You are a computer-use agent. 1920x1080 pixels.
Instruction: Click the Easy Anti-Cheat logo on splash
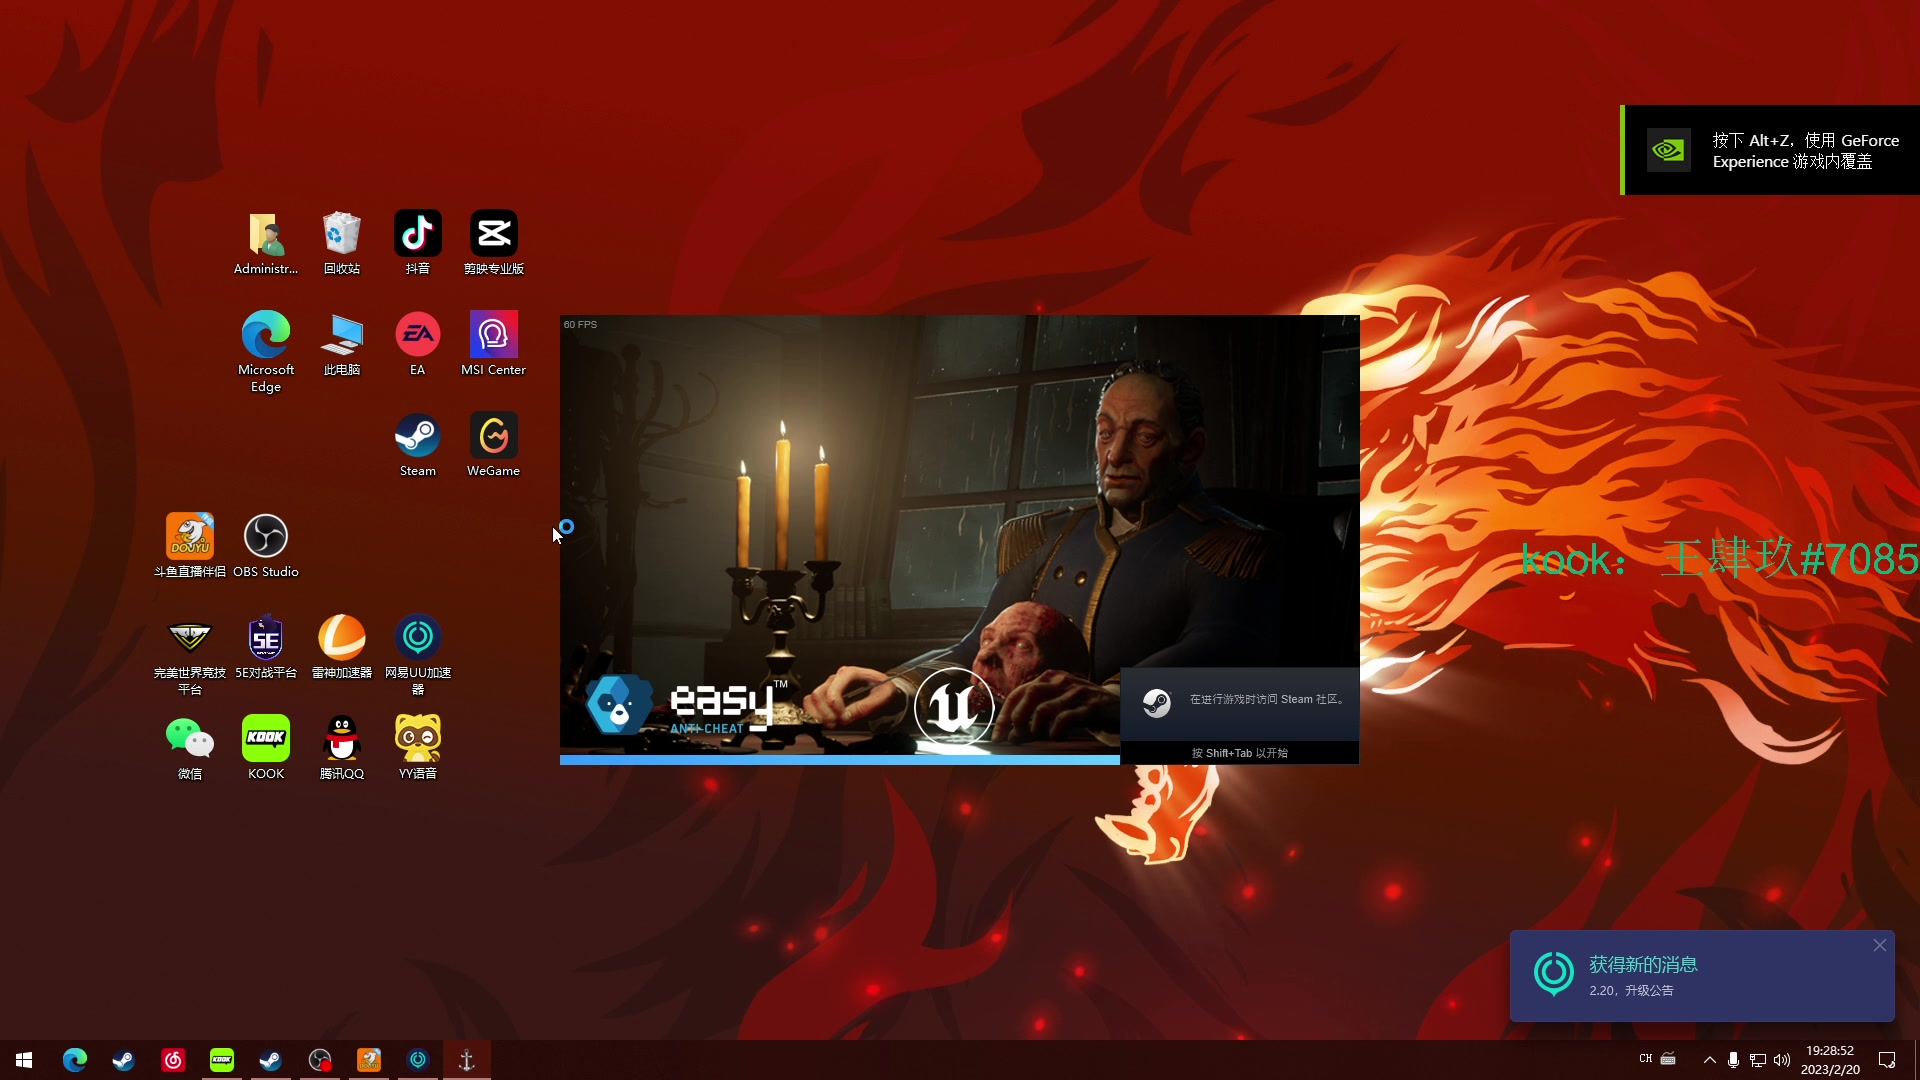tap(686, 706)
